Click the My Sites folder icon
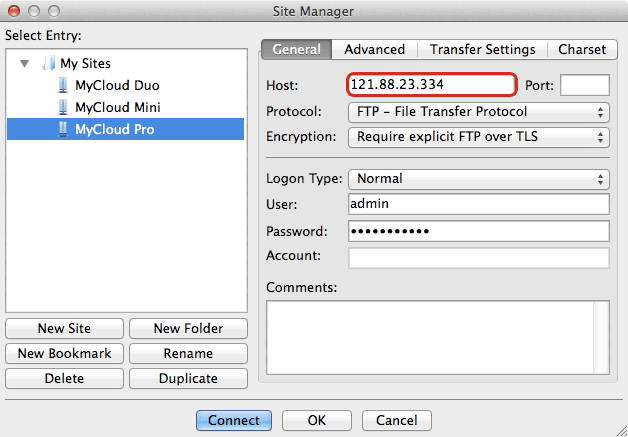 [48, 63]
